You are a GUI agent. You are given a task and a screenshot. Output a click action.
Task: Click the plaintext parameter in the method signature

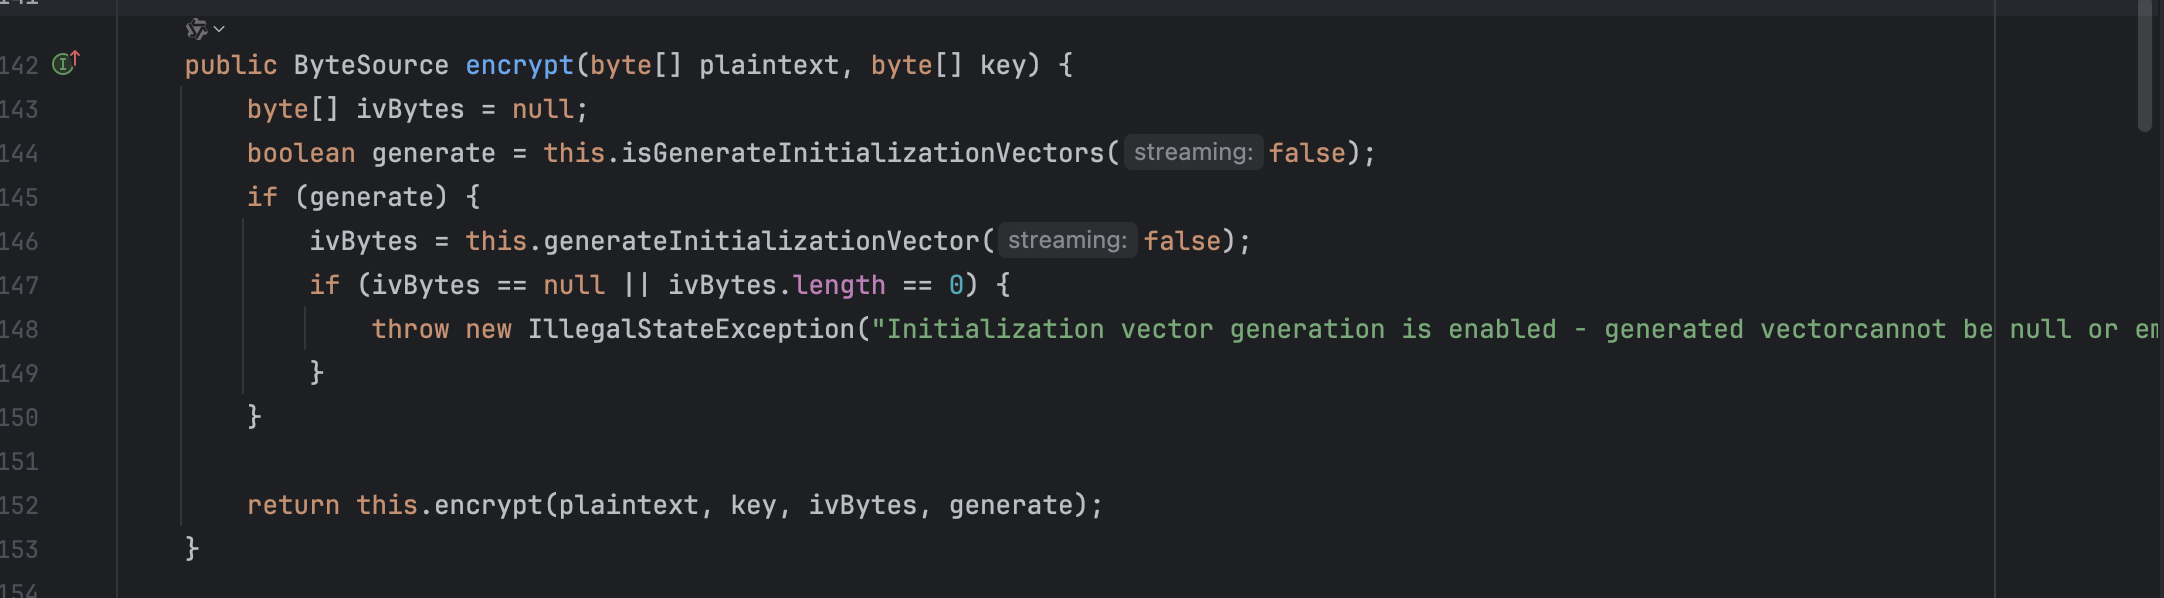pyautogui.click(x=768, y=65)
